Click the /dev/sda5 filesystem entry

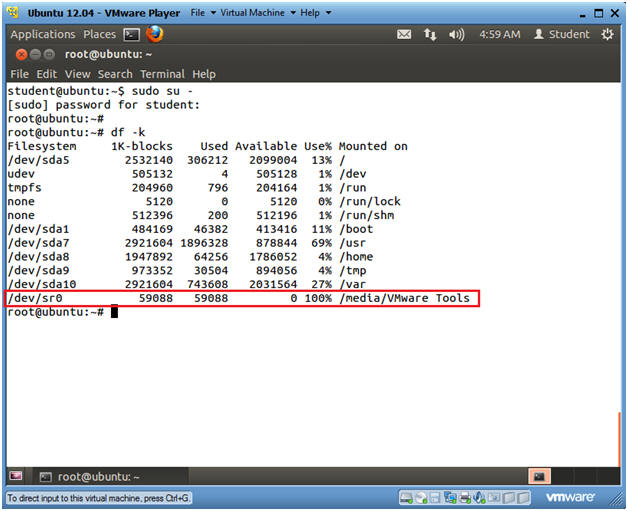38,160
